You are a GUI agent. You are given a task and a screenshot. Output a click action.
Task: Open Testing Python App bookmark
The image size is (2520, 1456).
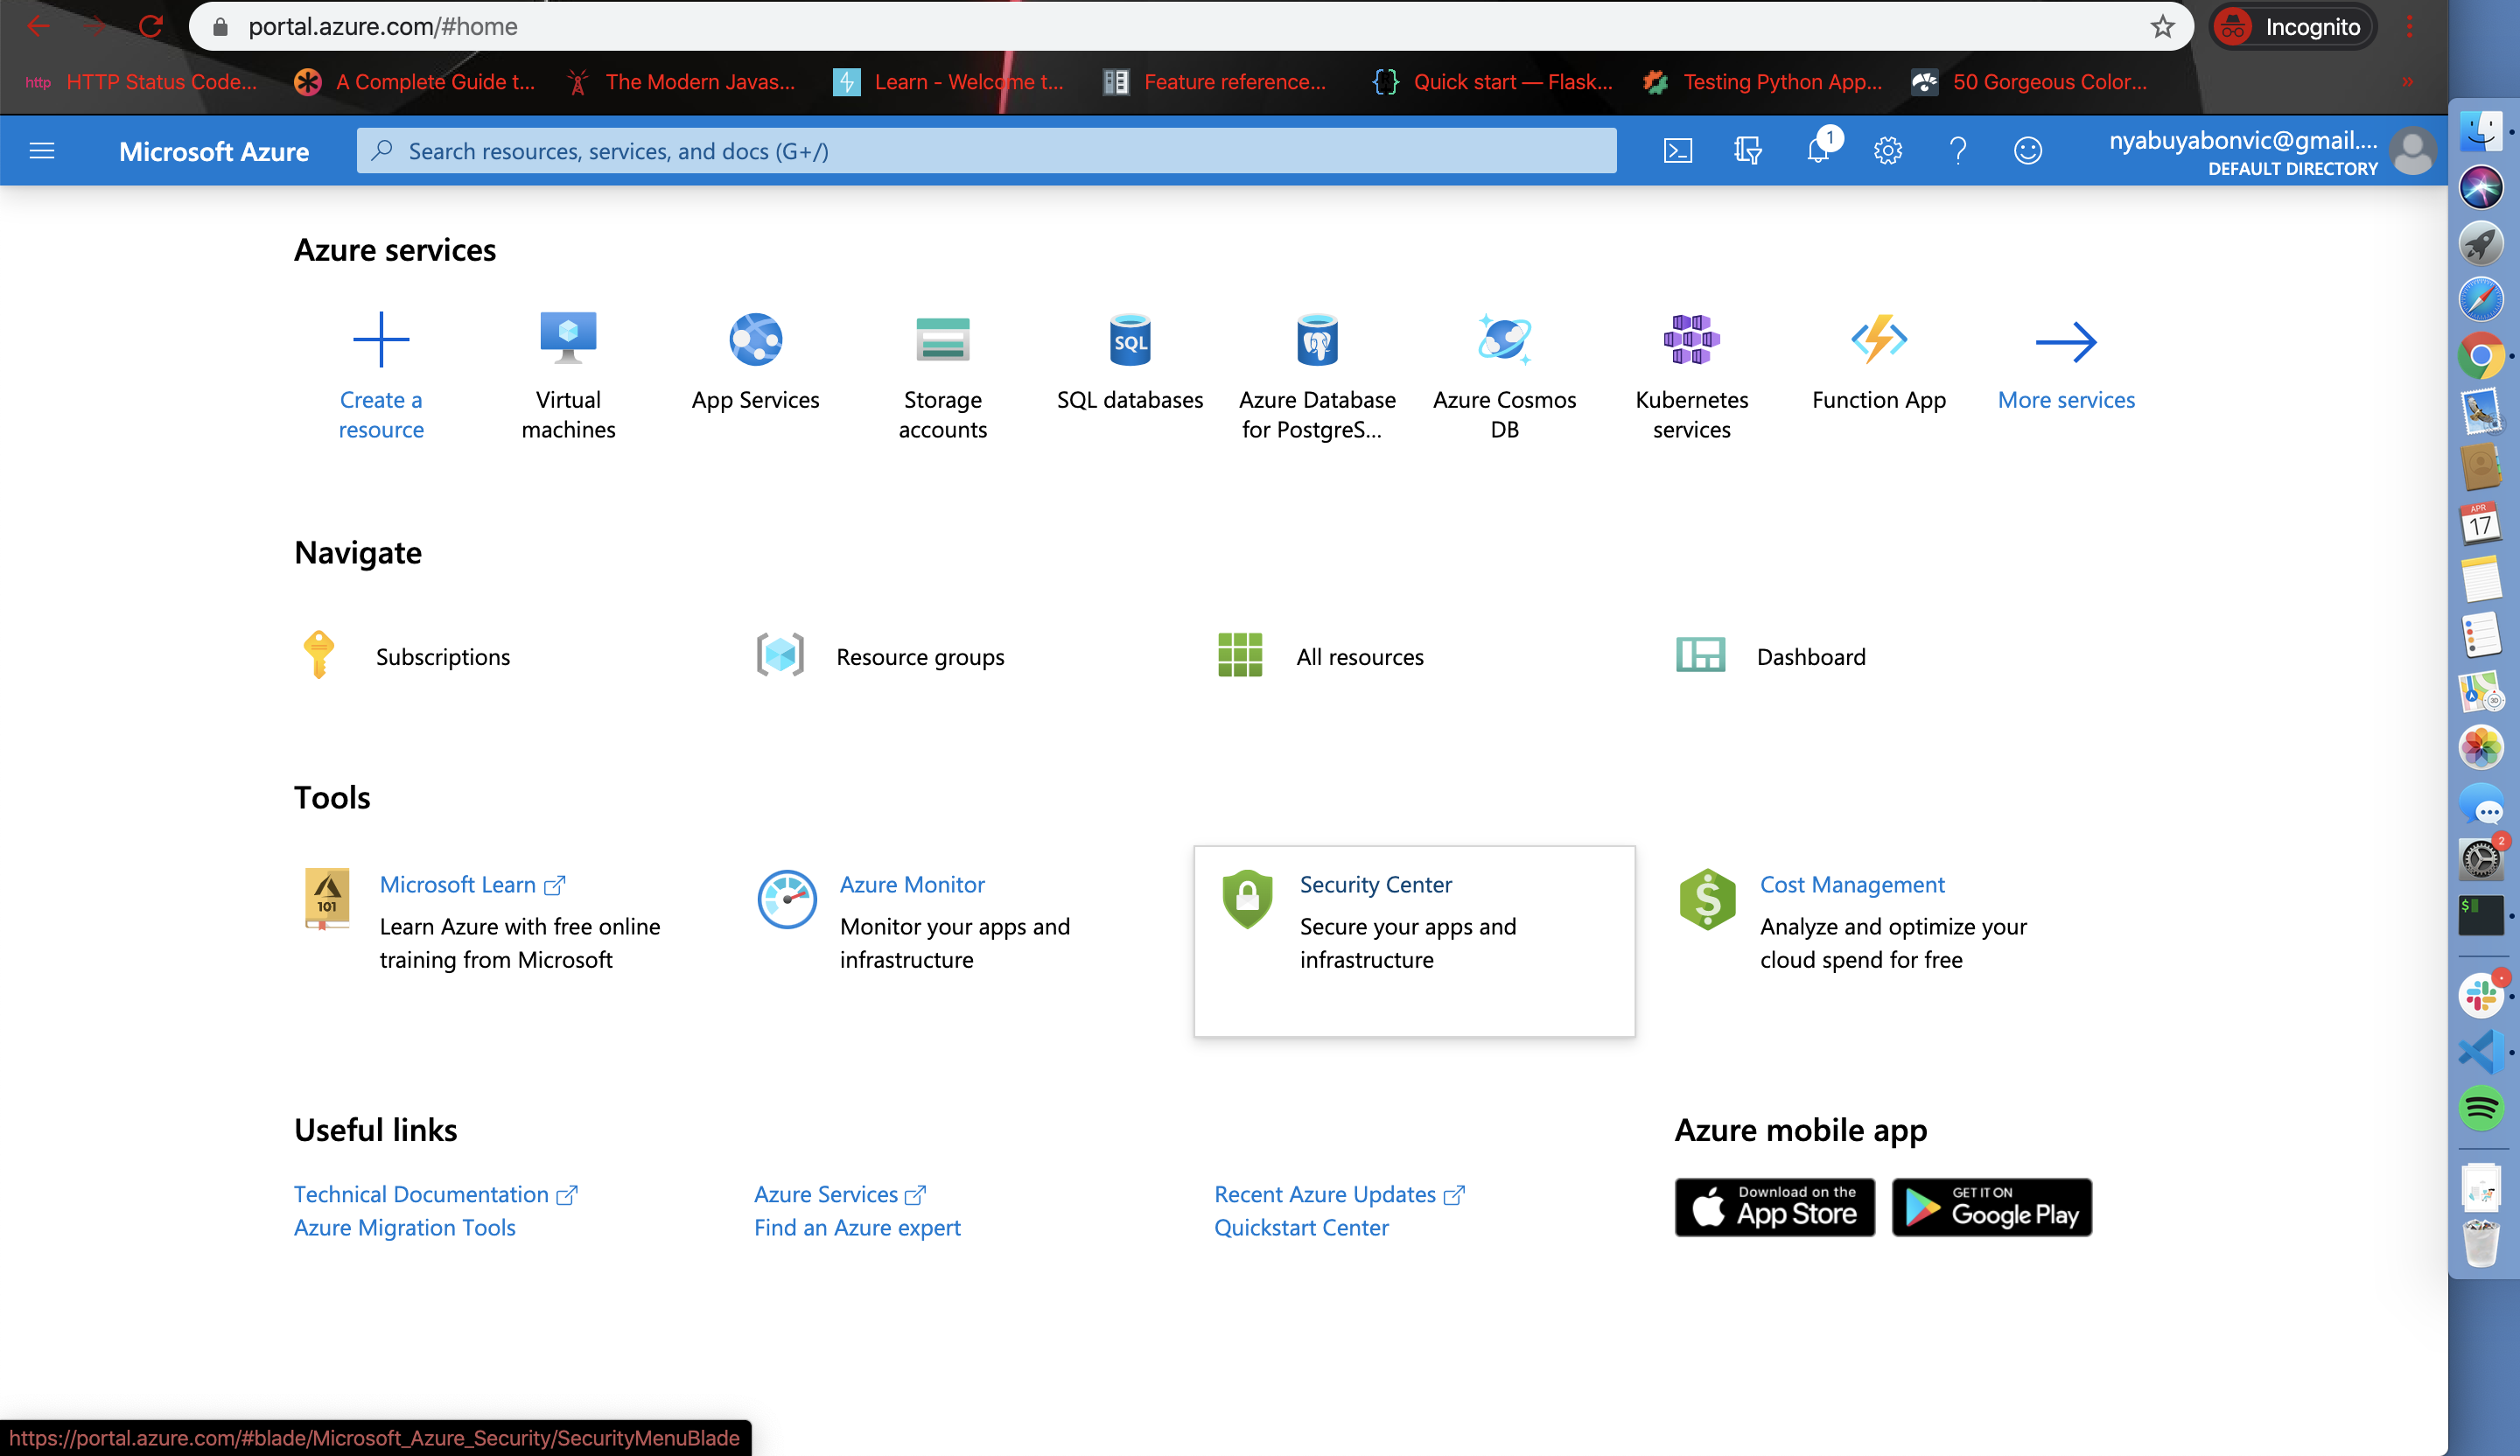[1762, 82]
